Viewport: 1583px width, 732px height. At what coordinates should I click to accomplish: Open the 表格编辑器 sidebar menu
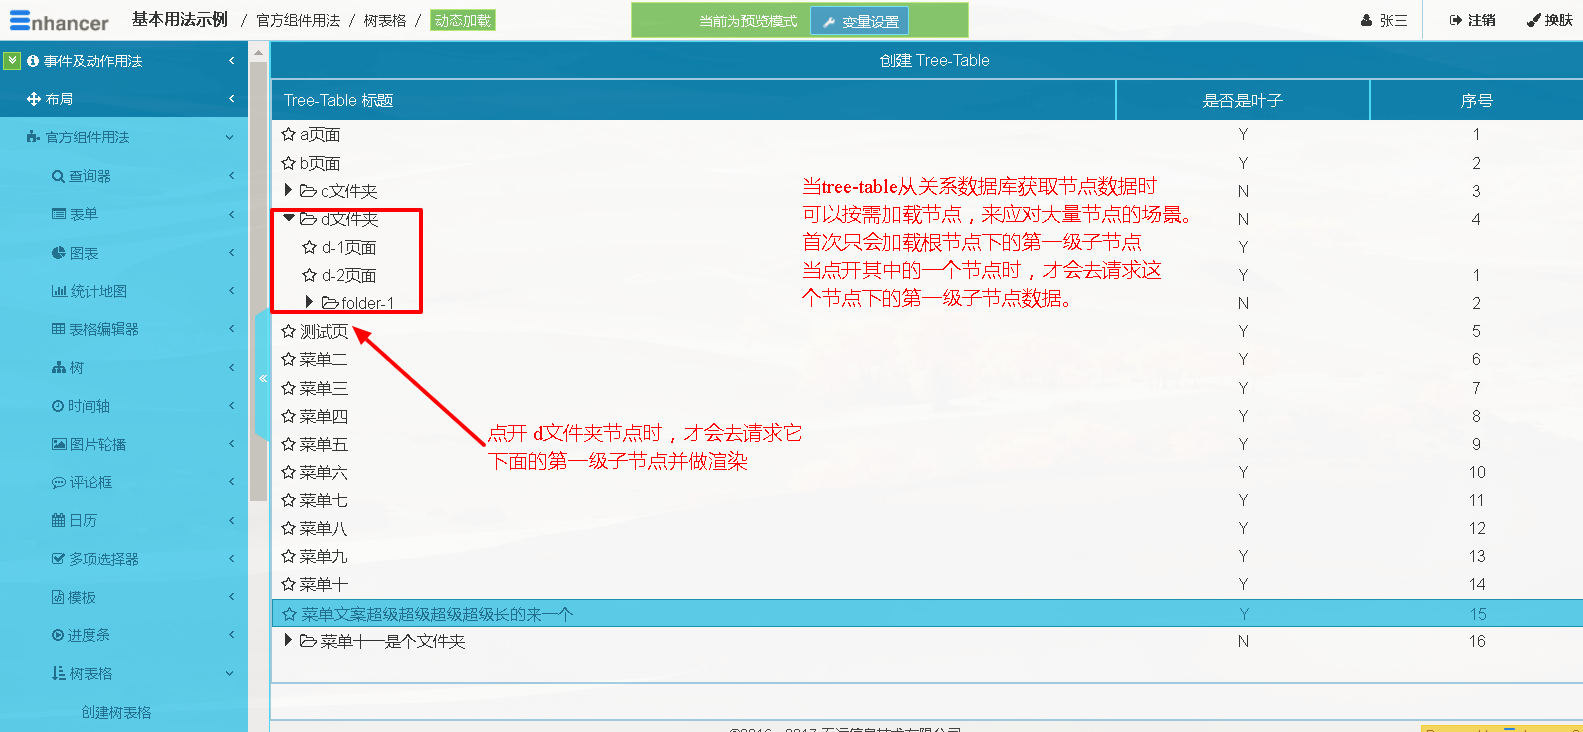(104, 329)
